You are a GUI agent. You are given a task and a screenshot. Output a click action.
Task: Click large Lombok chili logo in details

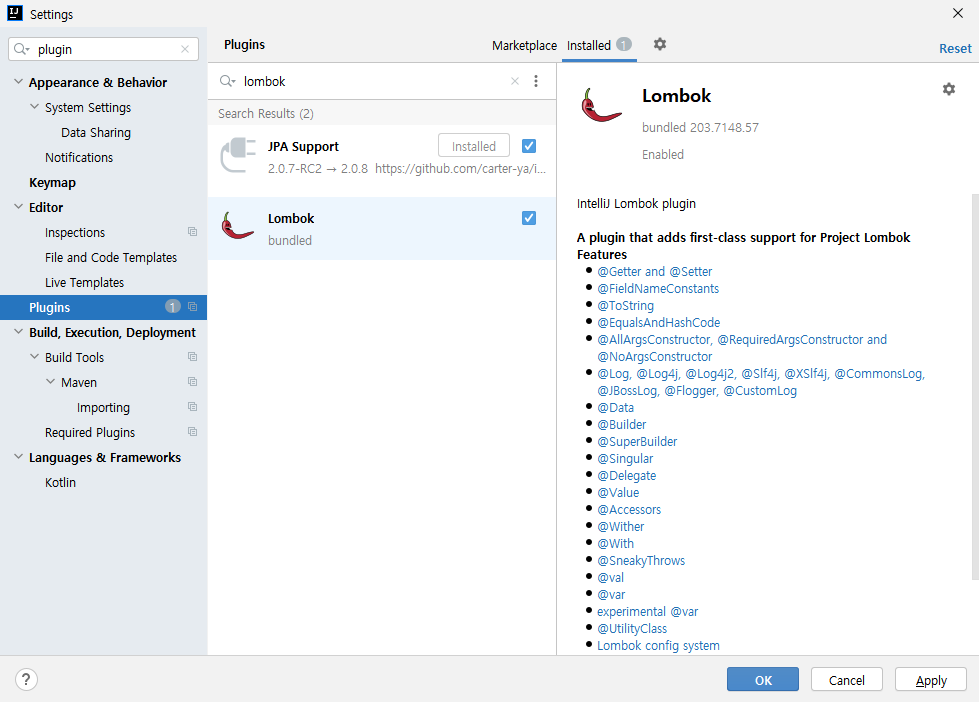601,104
